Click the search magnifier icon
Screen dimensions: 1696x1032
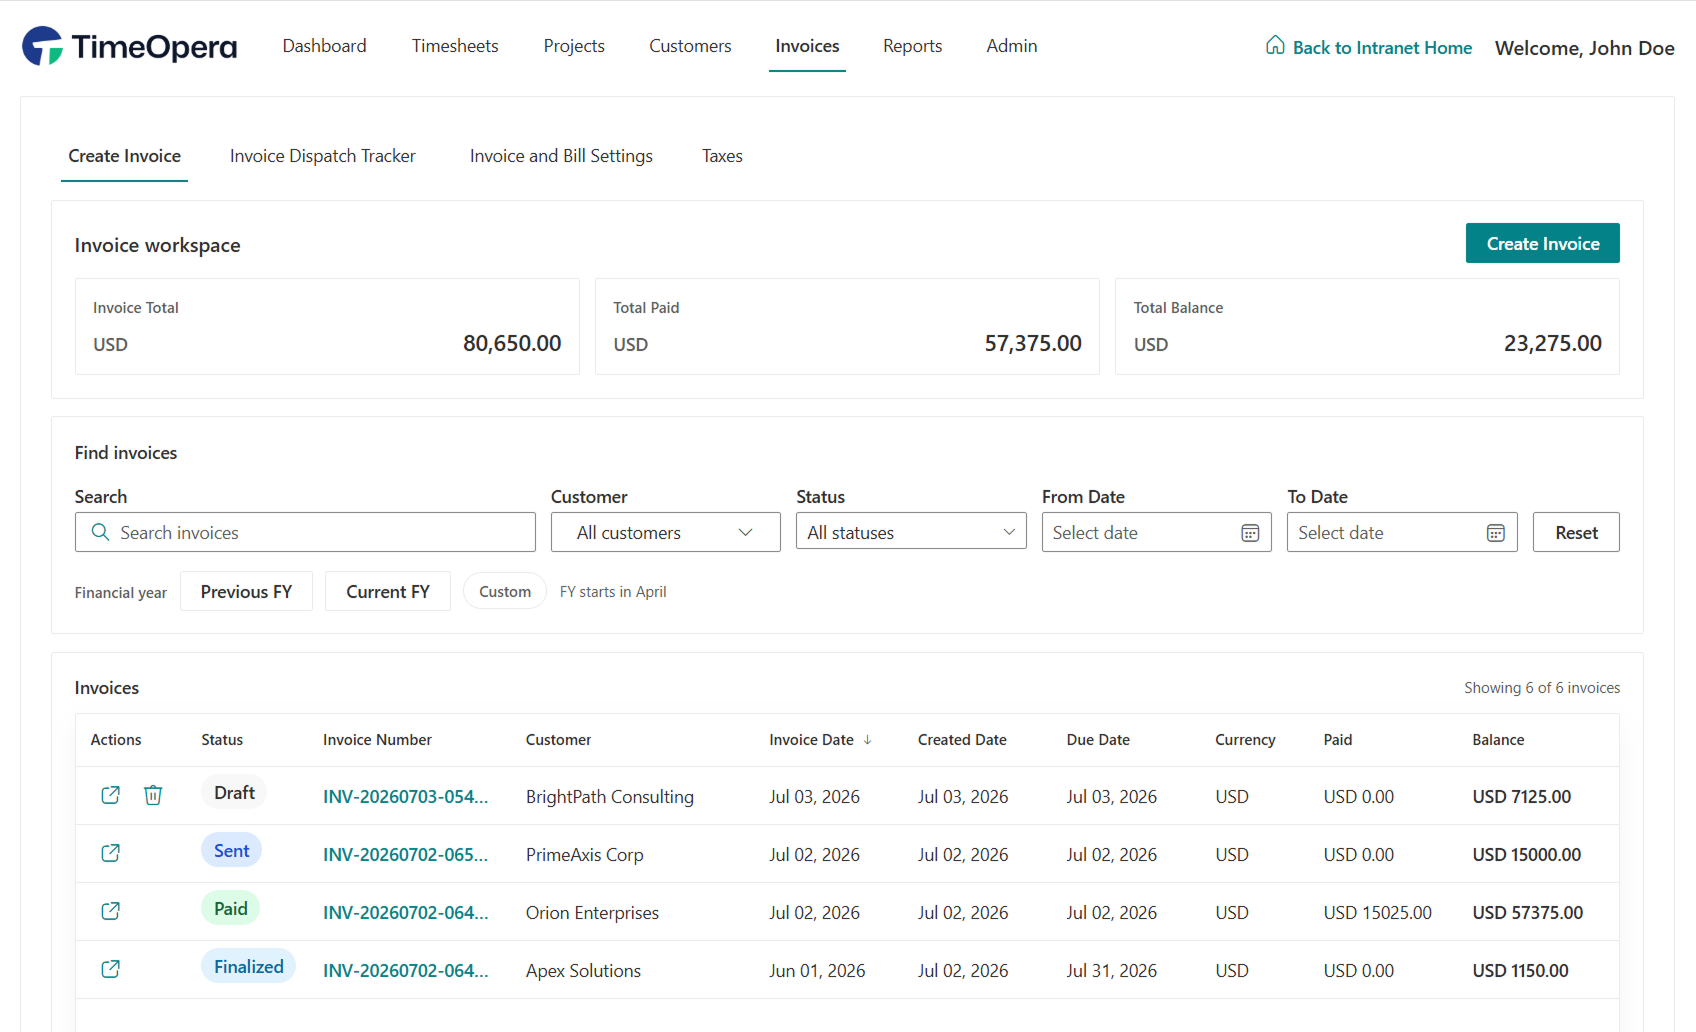[100, 532]
